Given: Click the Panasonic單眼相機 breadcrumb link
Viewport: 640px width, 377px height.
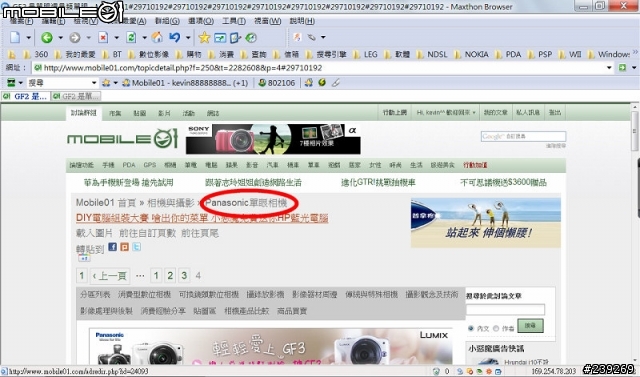Looking at the screenshot, I should pos(247,203).
